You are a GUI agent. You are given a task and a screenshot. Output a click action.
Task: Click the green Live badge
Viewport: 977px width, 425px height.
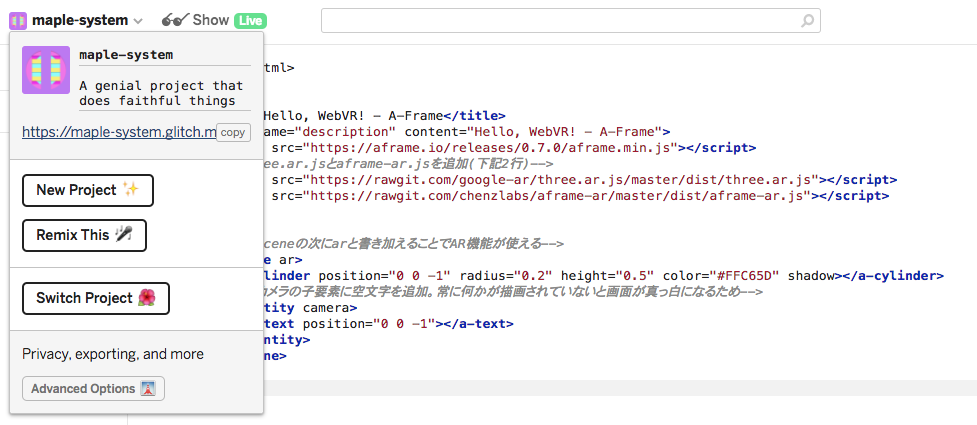250,21
